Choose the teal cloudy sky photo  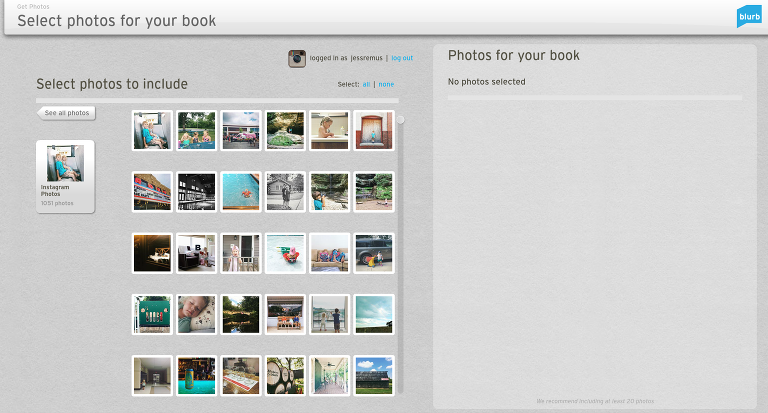tap(373, 314)
